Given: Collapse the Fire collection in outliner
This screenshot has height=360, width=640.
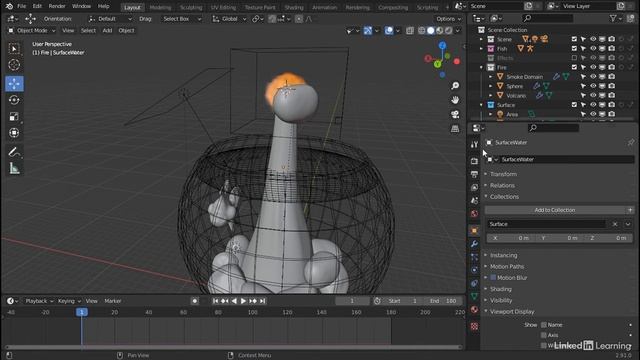Looking at the screenshot, I should click(481, 67).
